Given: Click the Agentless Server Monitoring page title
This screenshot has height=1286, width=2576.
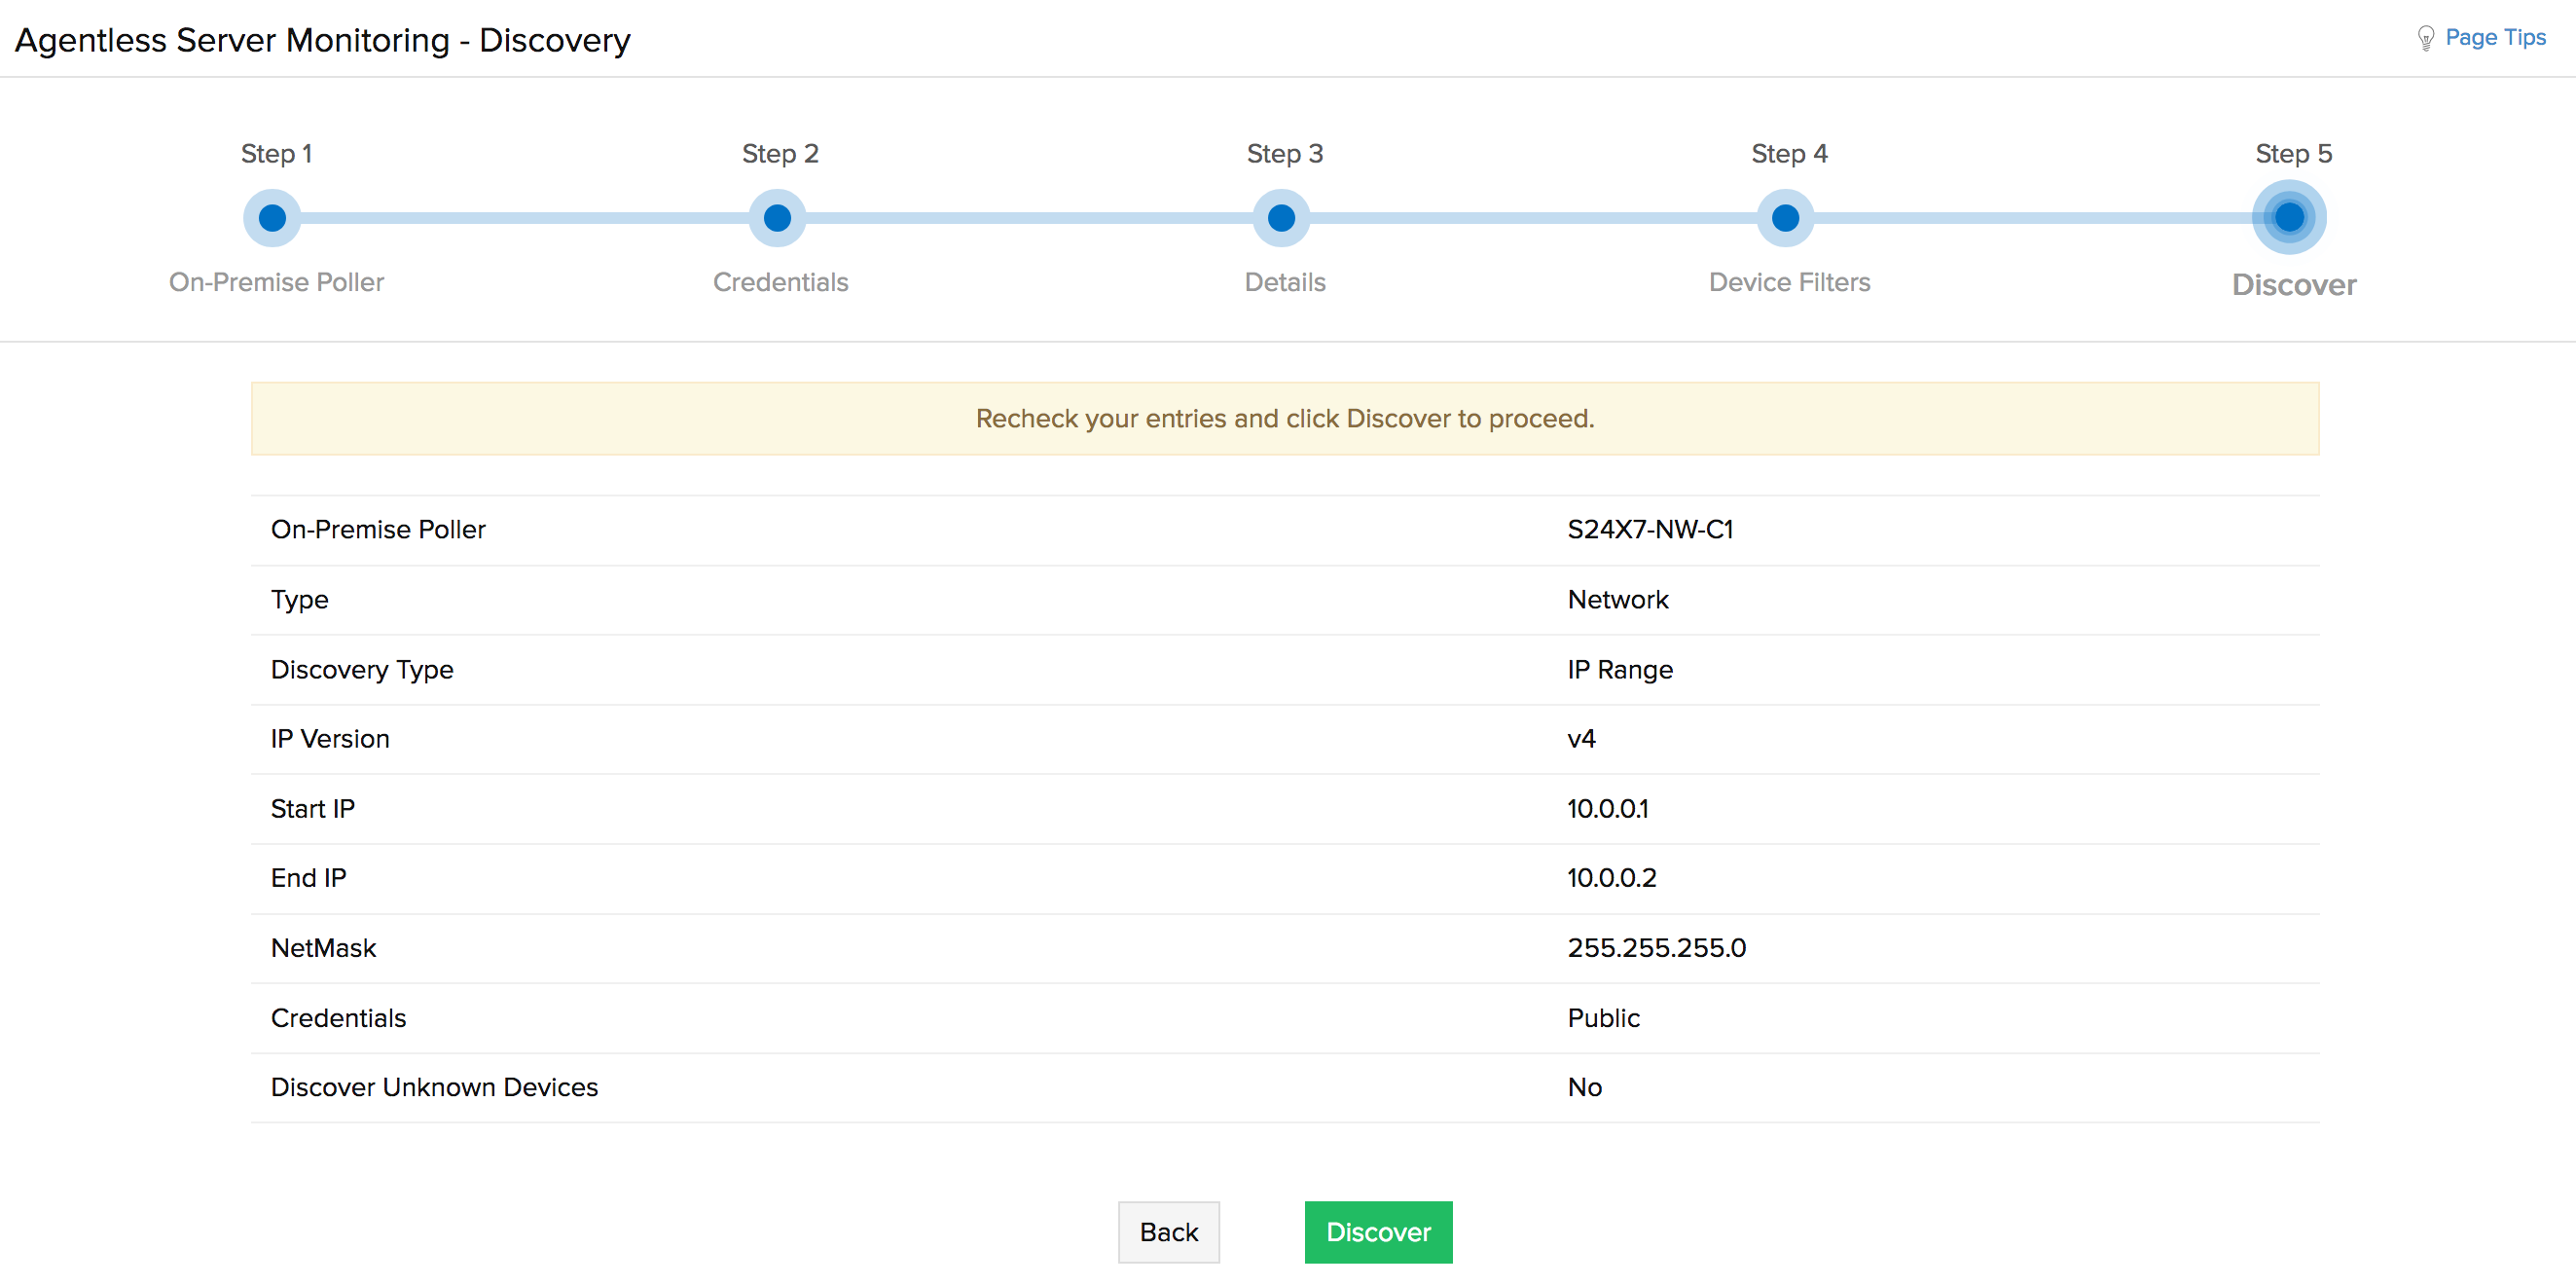Looking at the screenshot, I should (322, 40).
